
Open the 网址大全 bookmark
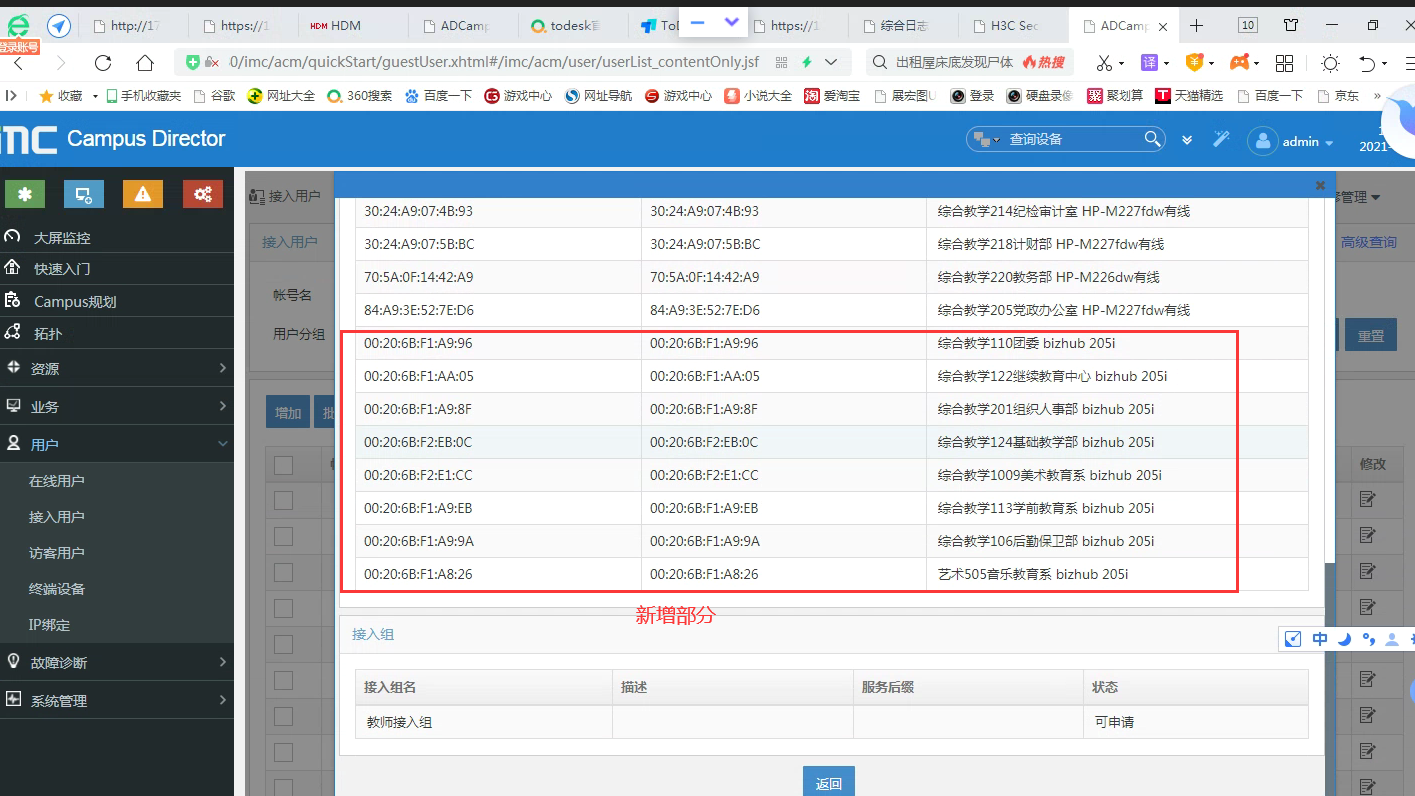(x=281, y=96)
